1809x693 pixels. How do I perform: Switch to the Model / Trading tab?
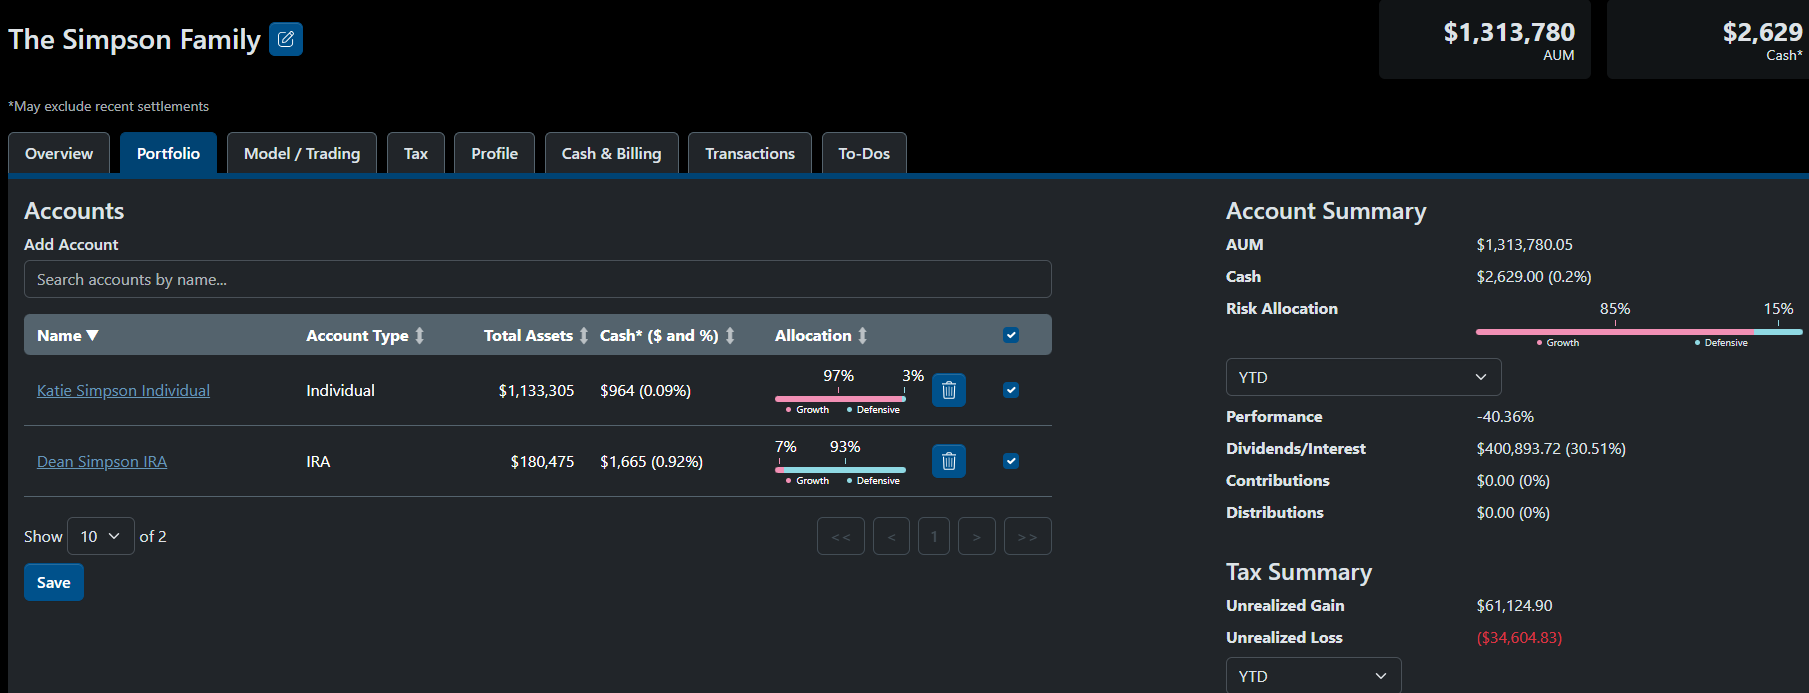click(x=301, y=153)
